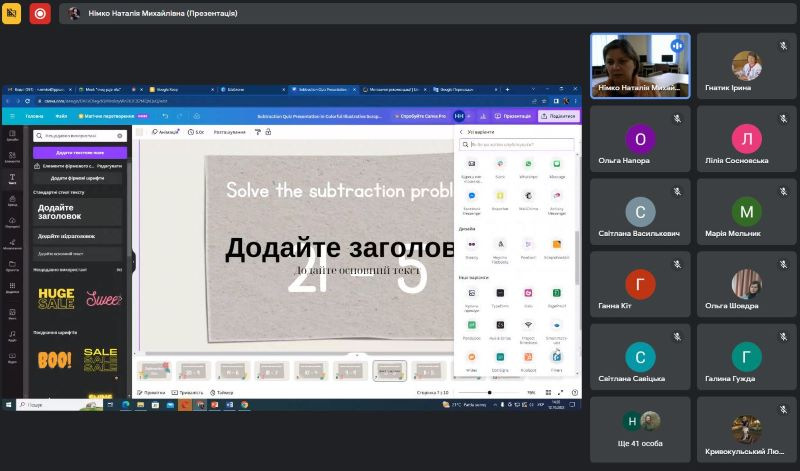The image size is (800, 471).
Task: Add a subheading text style
Action: [78, 236]
